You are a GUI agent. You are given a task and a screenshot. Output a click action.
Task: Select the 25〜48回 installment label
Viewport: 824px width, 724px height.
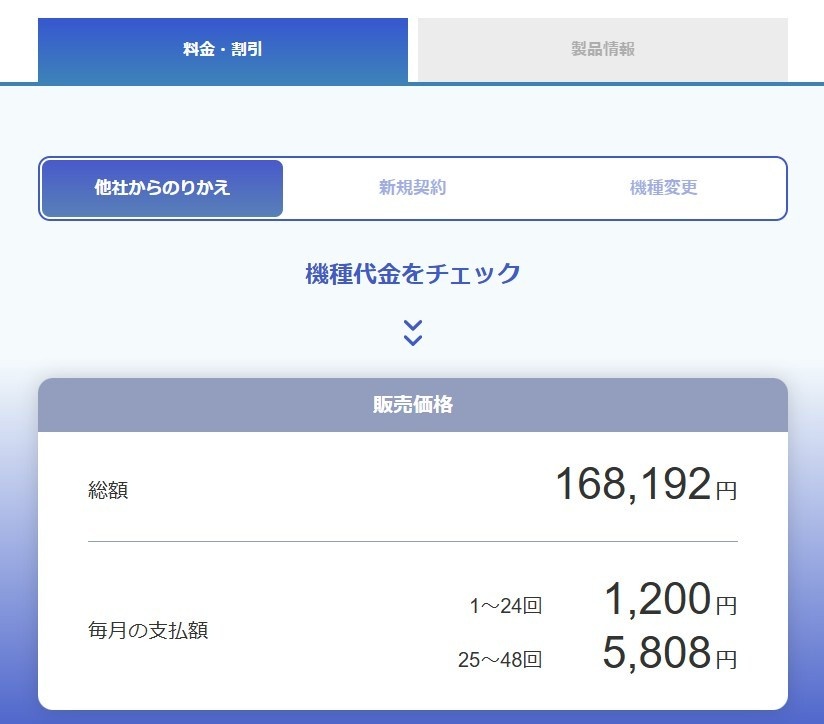coord(499,659)
